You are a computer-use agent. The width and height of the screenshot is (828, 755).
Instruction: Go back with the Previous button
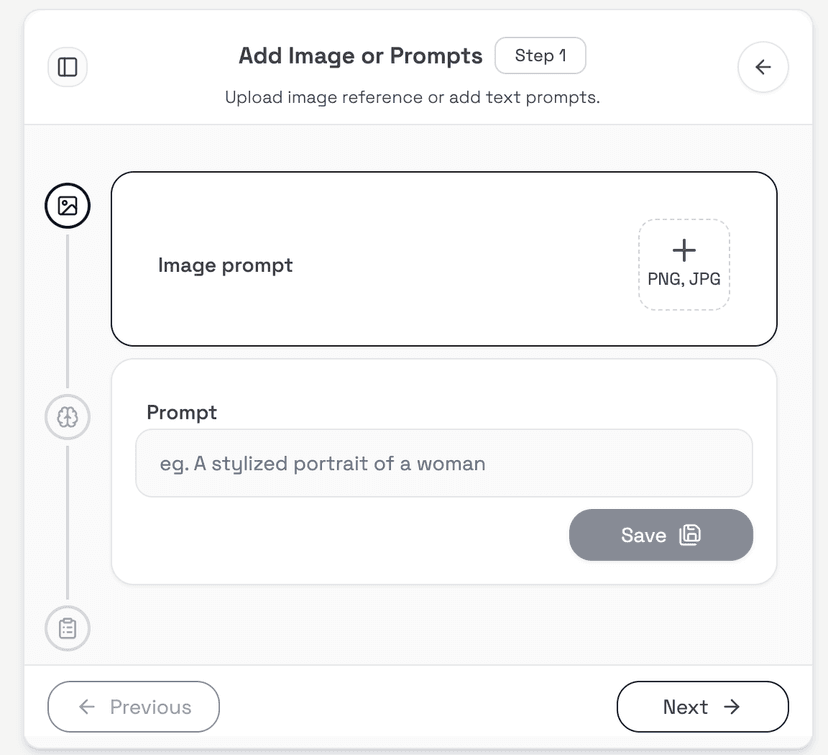(x=134, y=707)
